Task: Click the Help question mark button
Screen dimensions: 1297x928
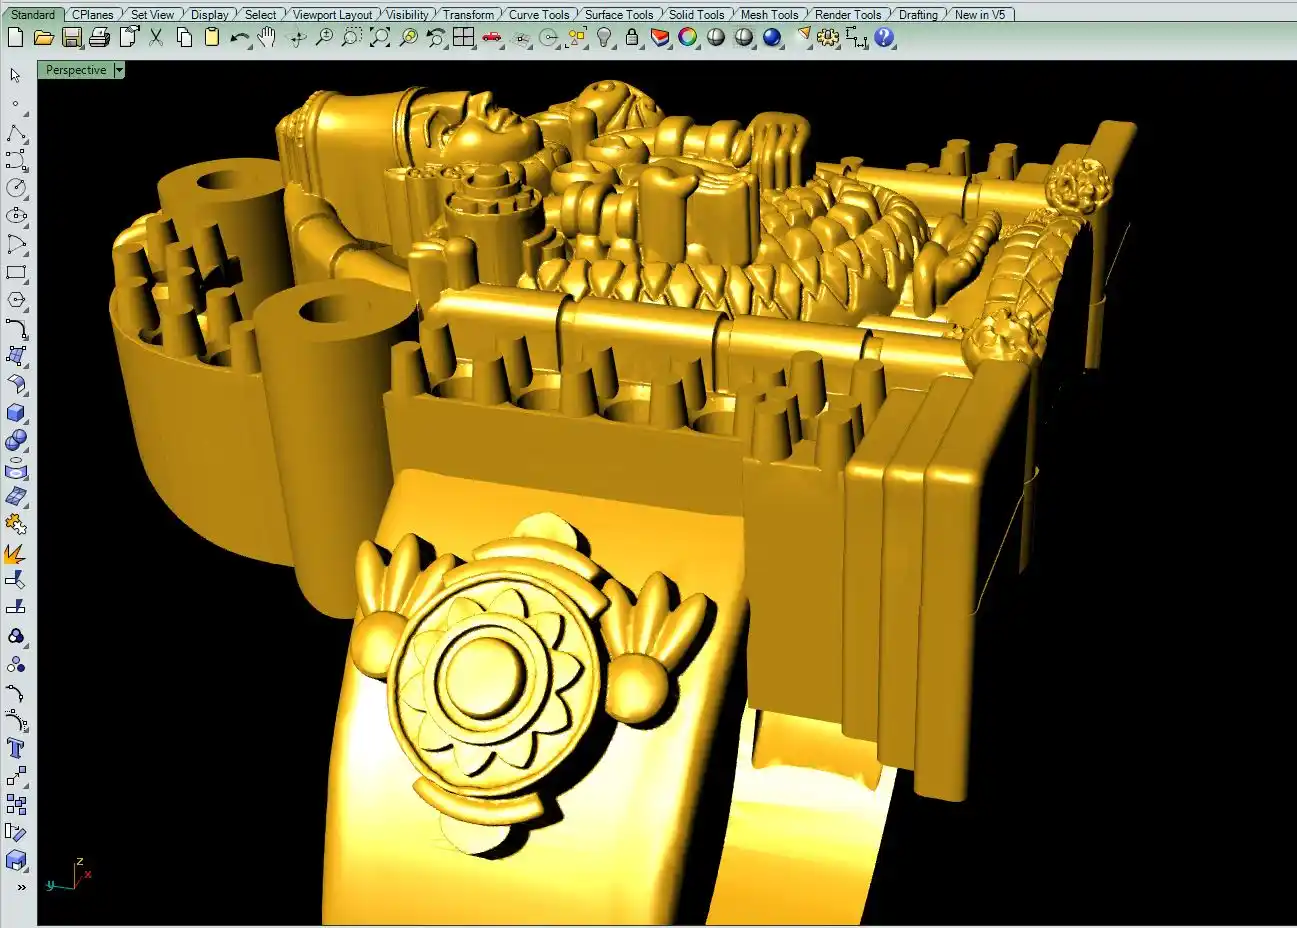Action: click(884, 38)
